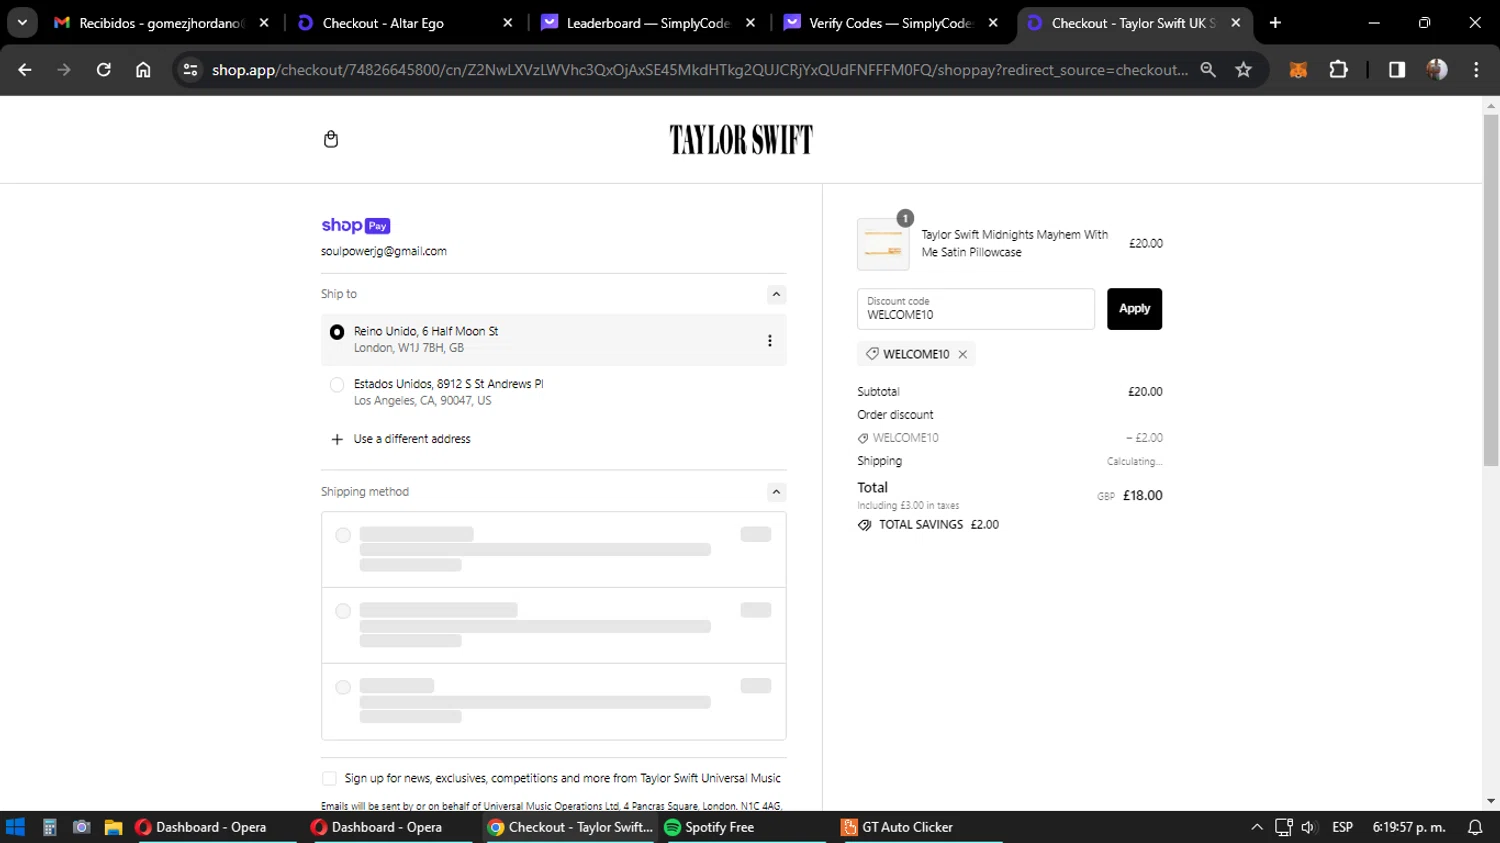Image resolution: width=1500 pixels, height=843 pixels.
Task: Open the zoom magnifier in address bar
Action: [x=1208, y=70]
